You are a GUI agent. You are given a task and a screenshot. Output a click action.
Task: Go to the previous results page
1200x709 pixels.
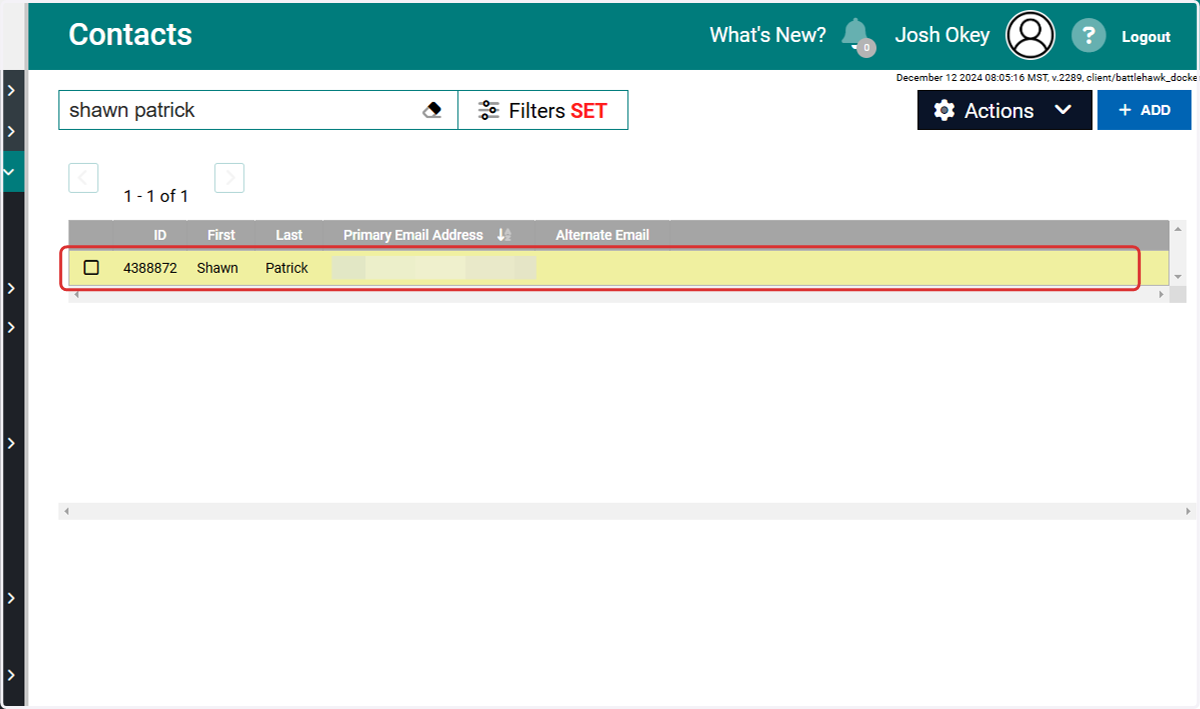tap(83, 178)
